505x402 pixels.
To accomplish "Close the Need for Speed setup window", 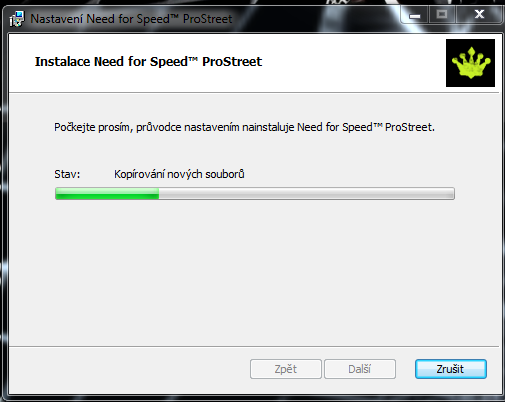I will pos(479,15).
